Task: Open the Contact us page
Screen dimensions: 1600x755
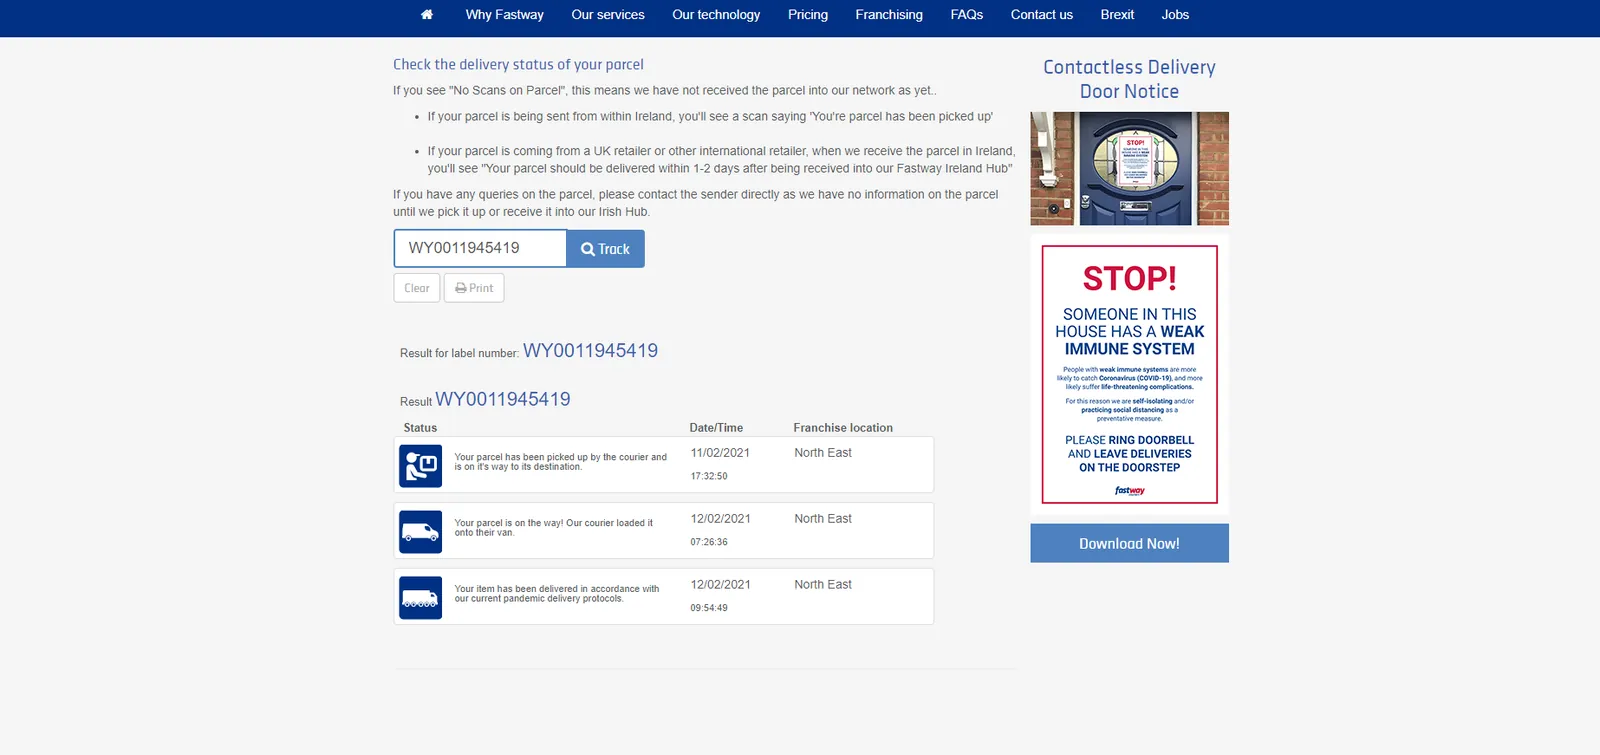Action: [1042, 15]
